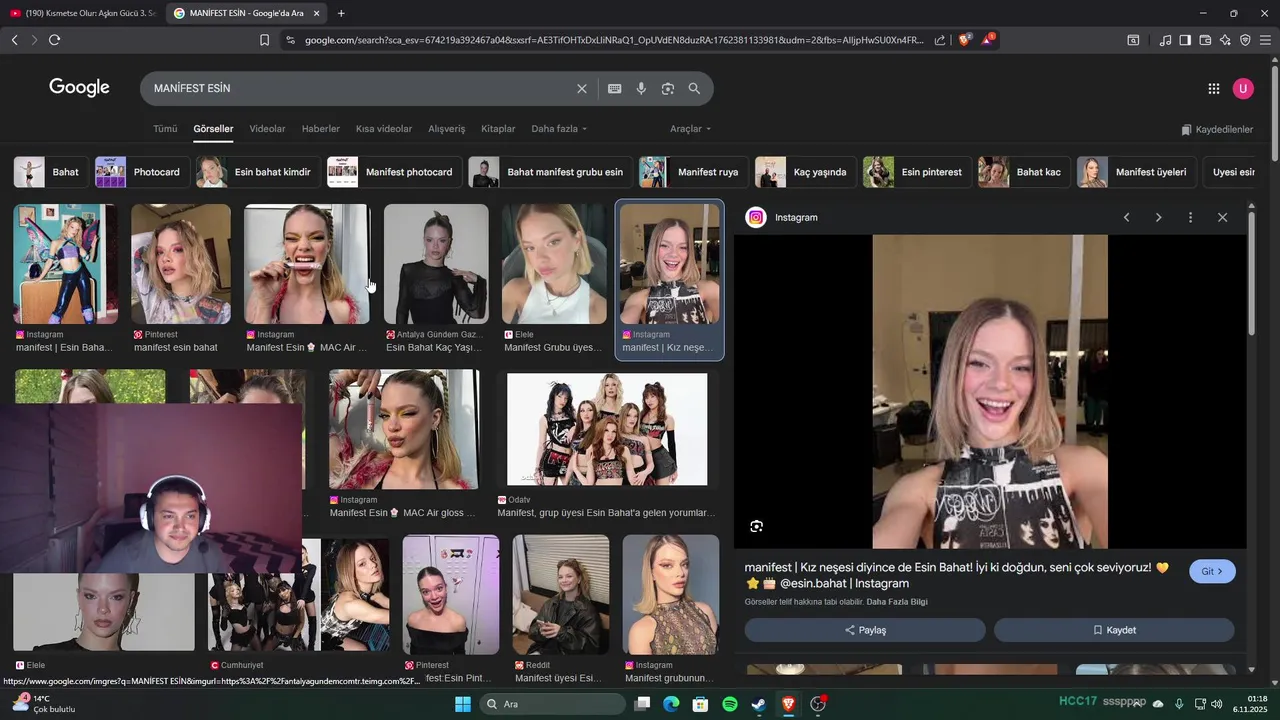Bookmark this page from address bar

point(264,40)
